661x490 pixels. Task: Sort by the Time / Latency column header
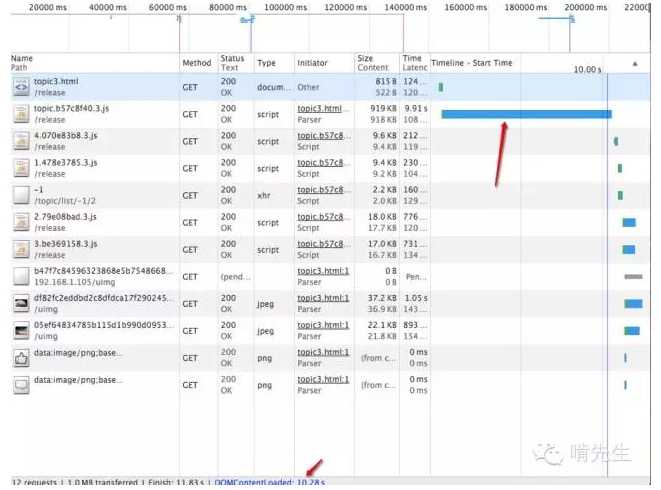415,62
